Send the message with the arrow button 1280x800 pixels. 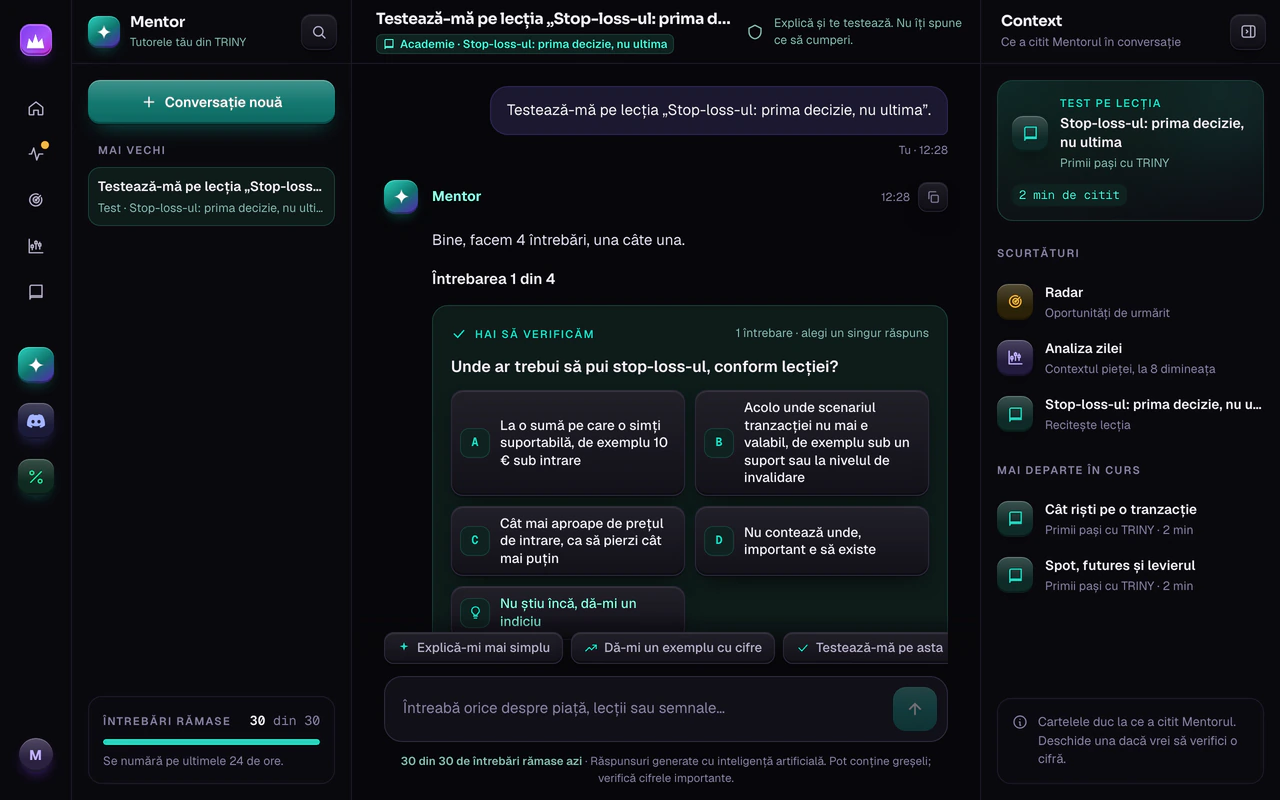(x=915, y=709)
